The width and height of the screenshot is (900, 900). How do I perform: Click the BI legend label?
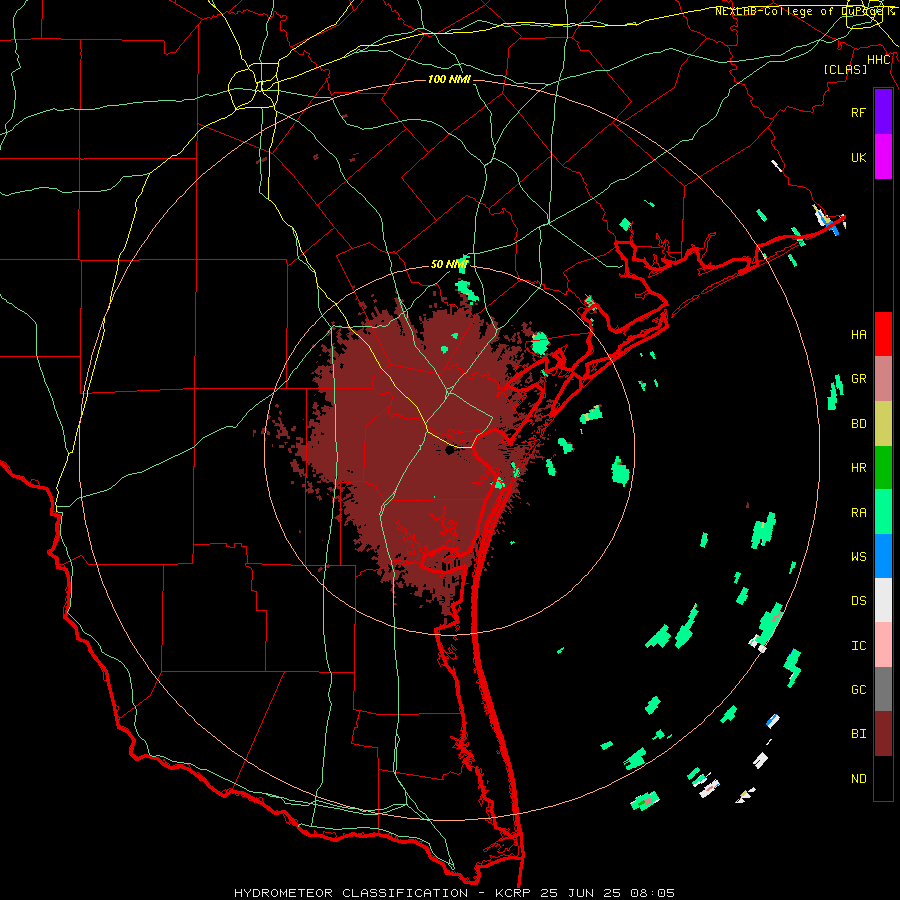[x=859, y=734]
